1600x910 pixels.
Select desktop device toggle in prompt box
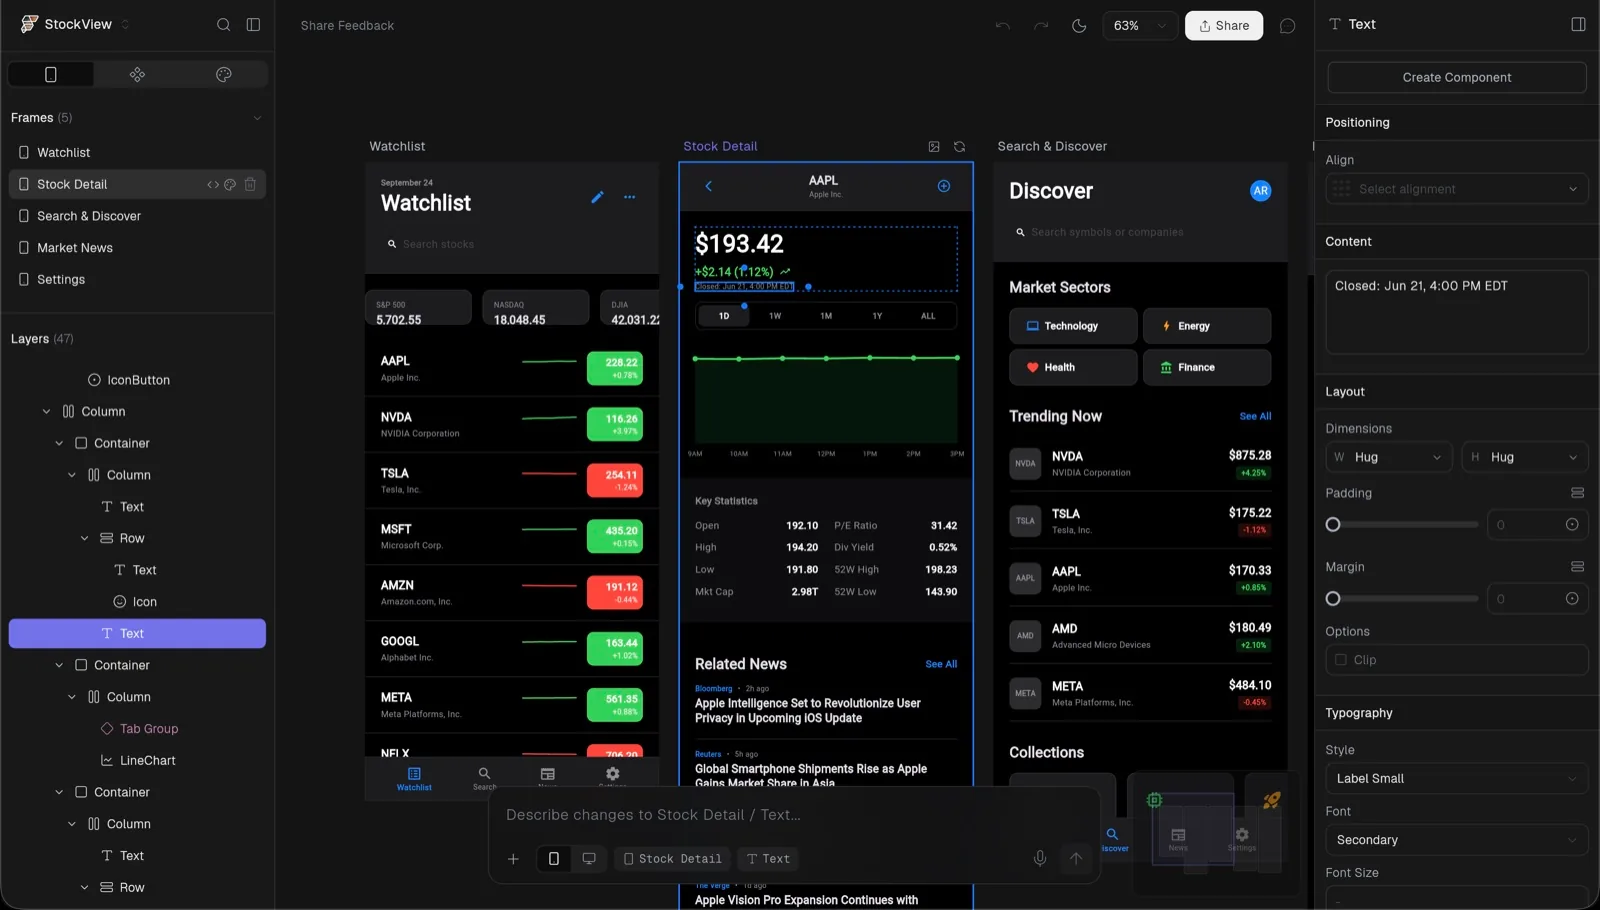pos(589,858)
